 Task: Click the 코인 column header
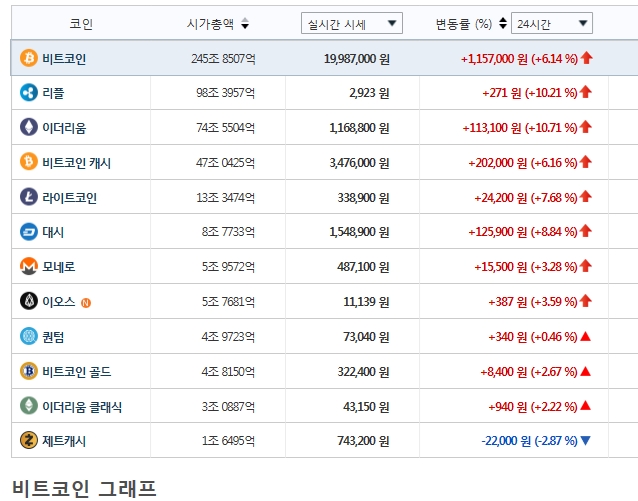(x=81, y=24)
